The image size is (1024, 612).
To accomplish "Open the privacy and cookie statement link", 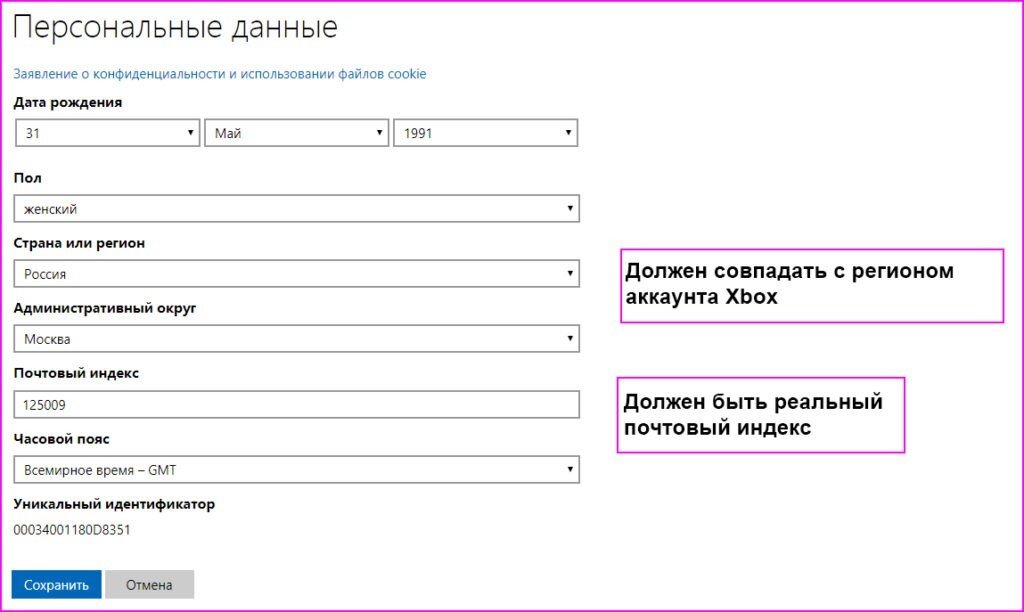I will pos(219,73).
